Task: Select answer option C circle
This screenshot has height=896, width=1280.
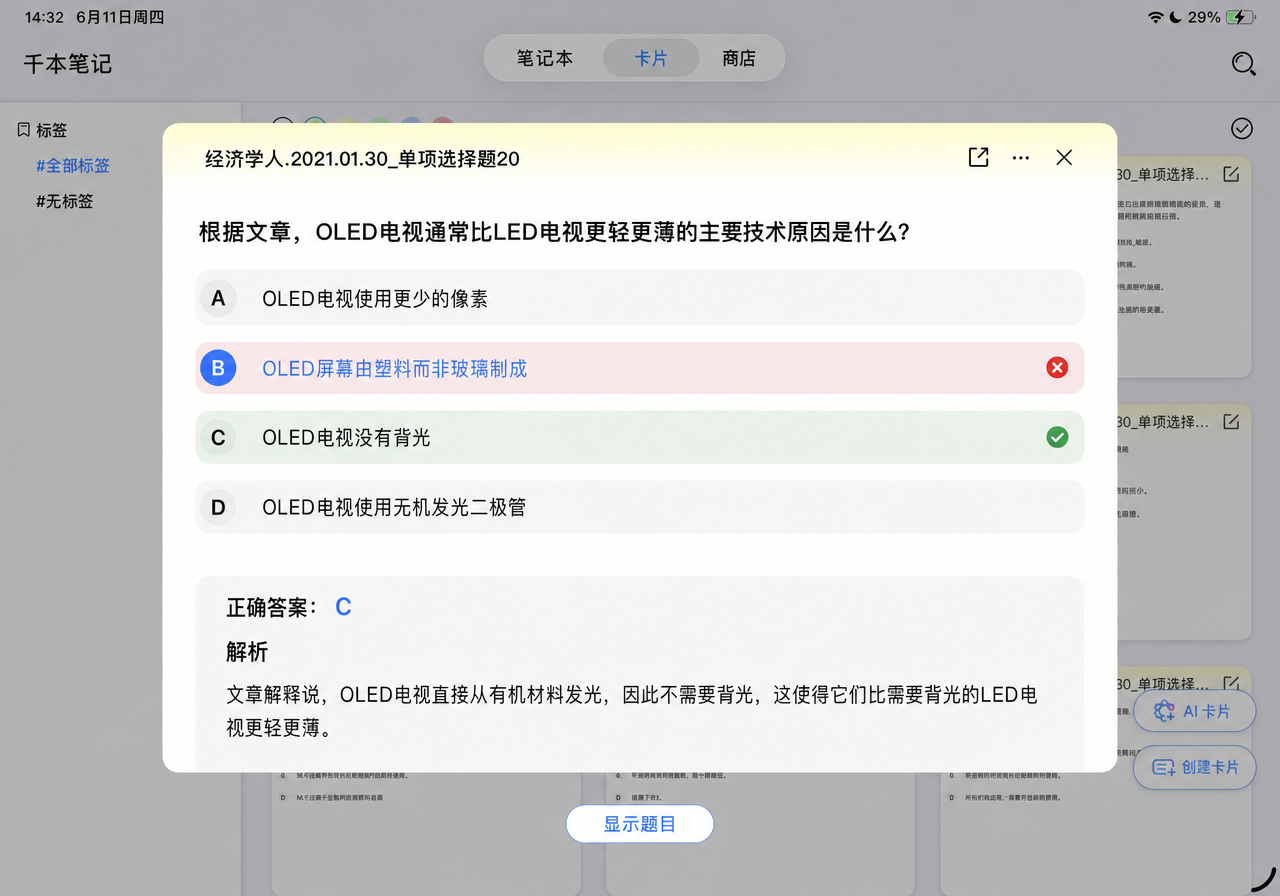Action: [218, 437]
